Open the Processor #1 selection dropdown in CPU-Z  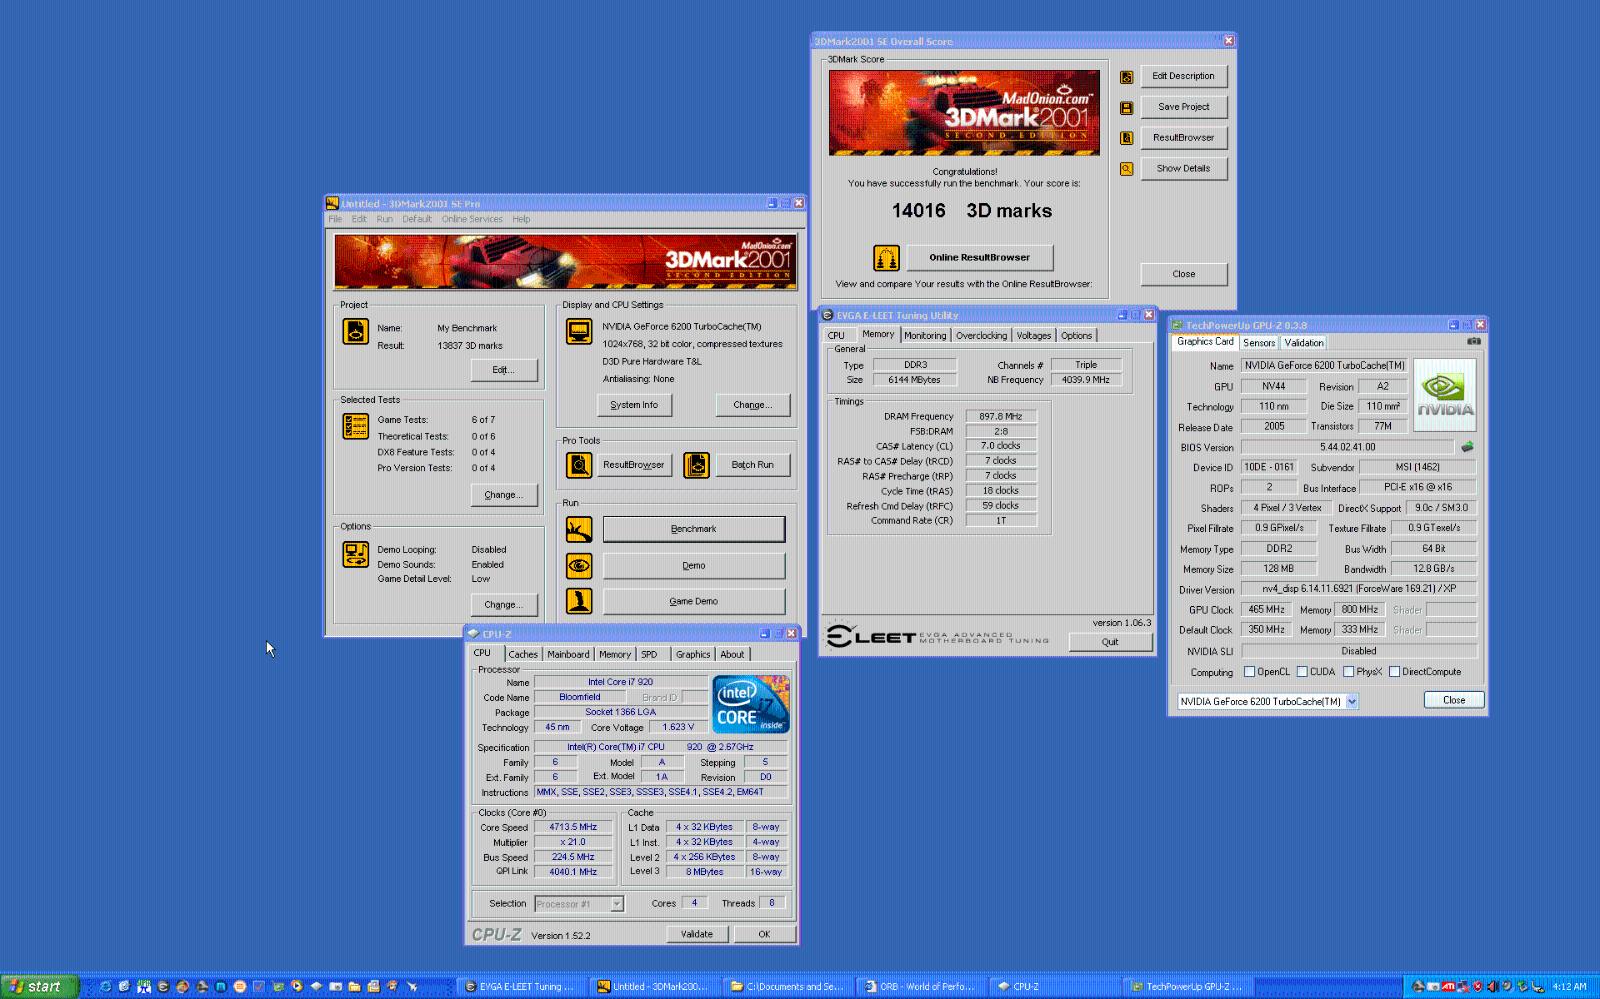click(x=617, y=904)
